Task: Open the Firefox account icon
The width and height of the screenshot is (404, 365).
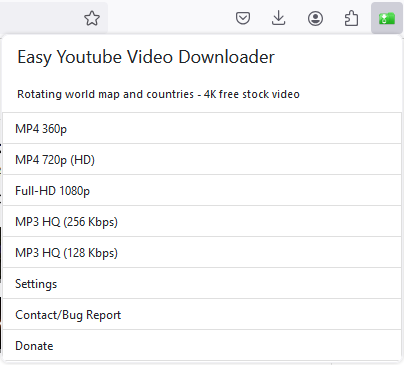Action: pyautogui.click(x=315, y=18)
